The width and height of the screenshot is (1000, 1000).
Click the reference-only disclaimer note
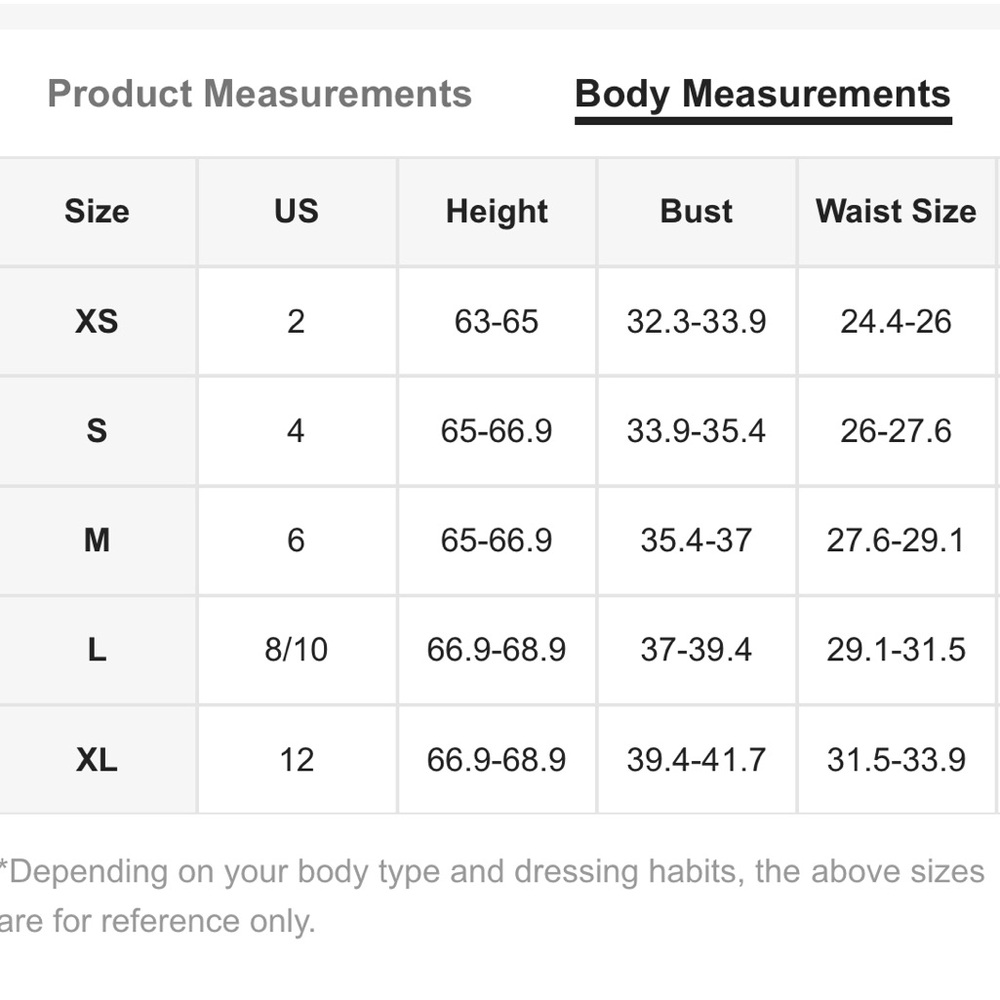[492, 896]
